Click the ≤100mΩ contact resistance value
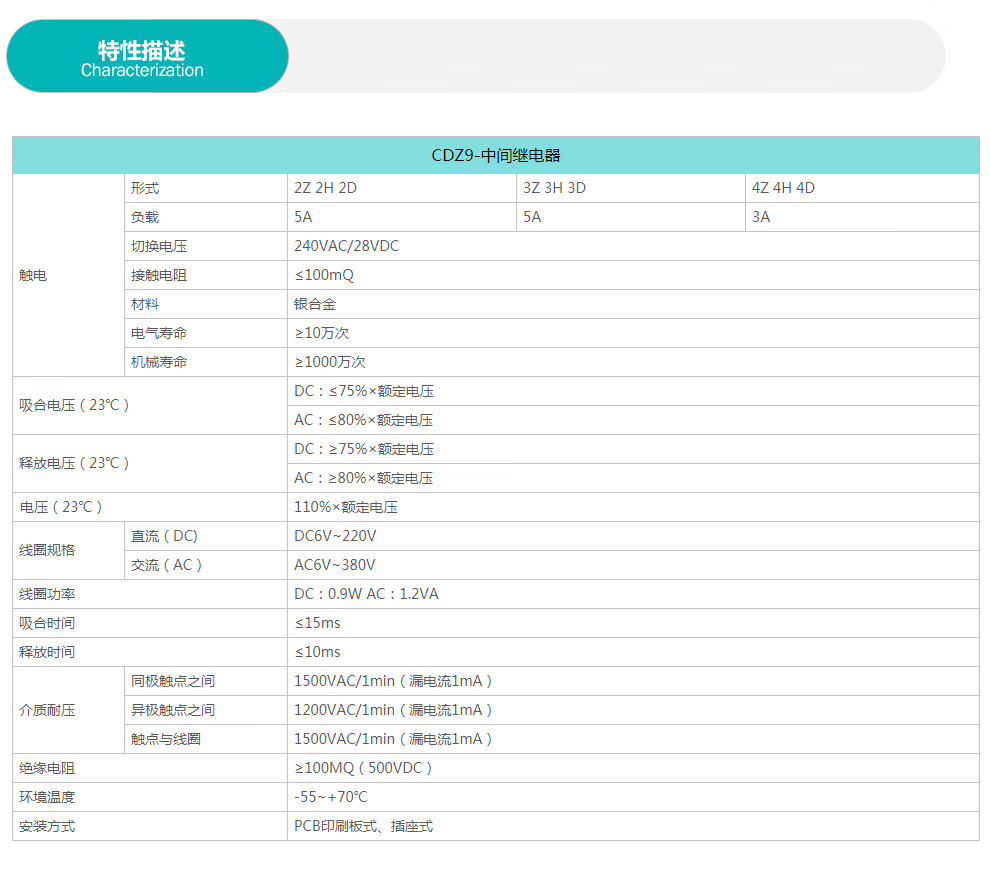Screen dimensions: 990x871 [x=324, y=275]
